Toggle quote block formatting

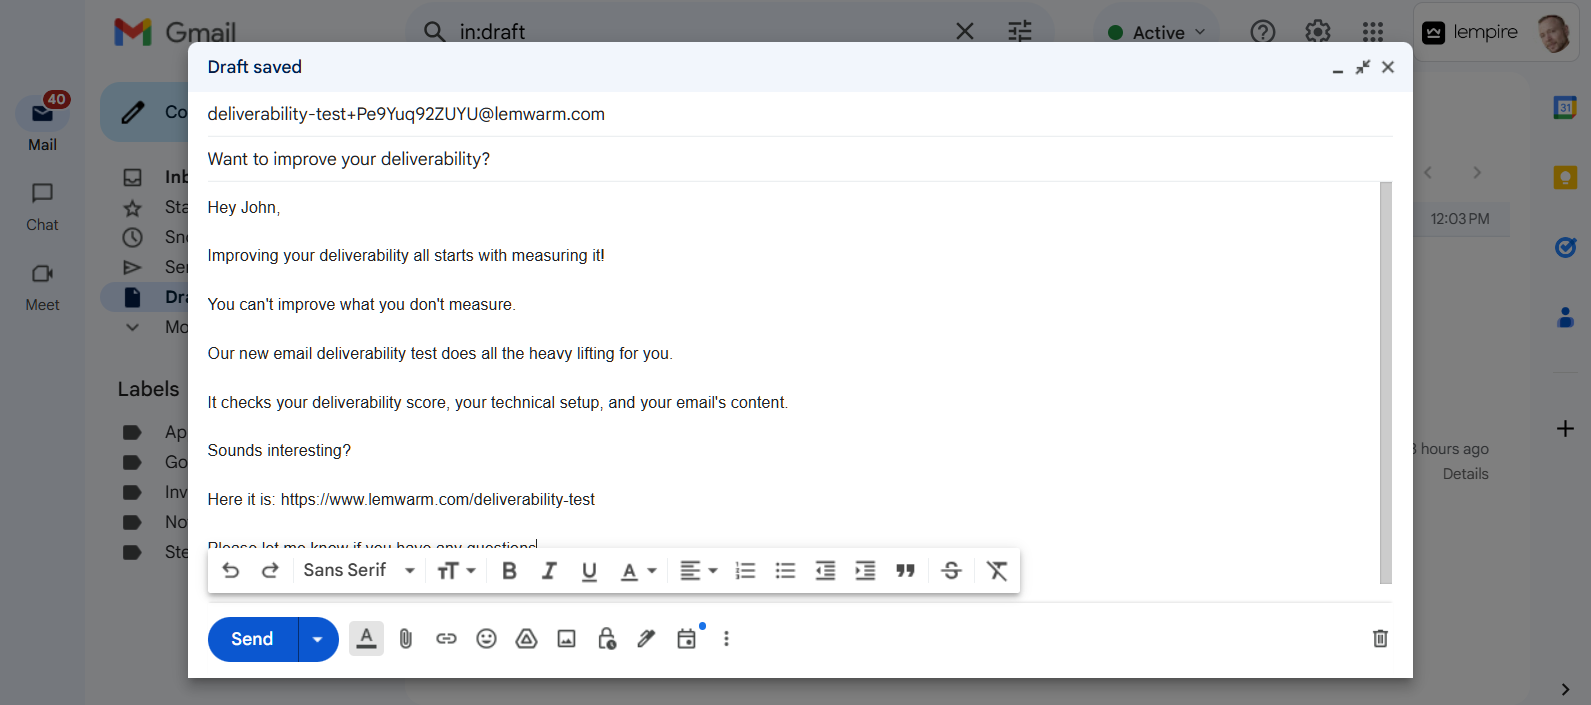905,570
